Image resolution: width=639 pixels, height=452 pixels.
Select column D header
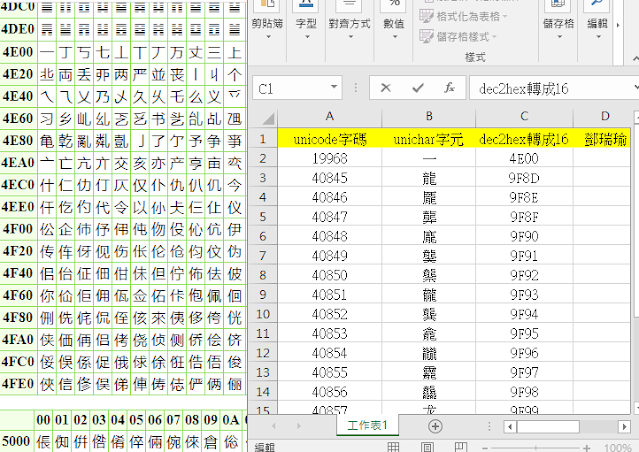click(x=605, y=117)
